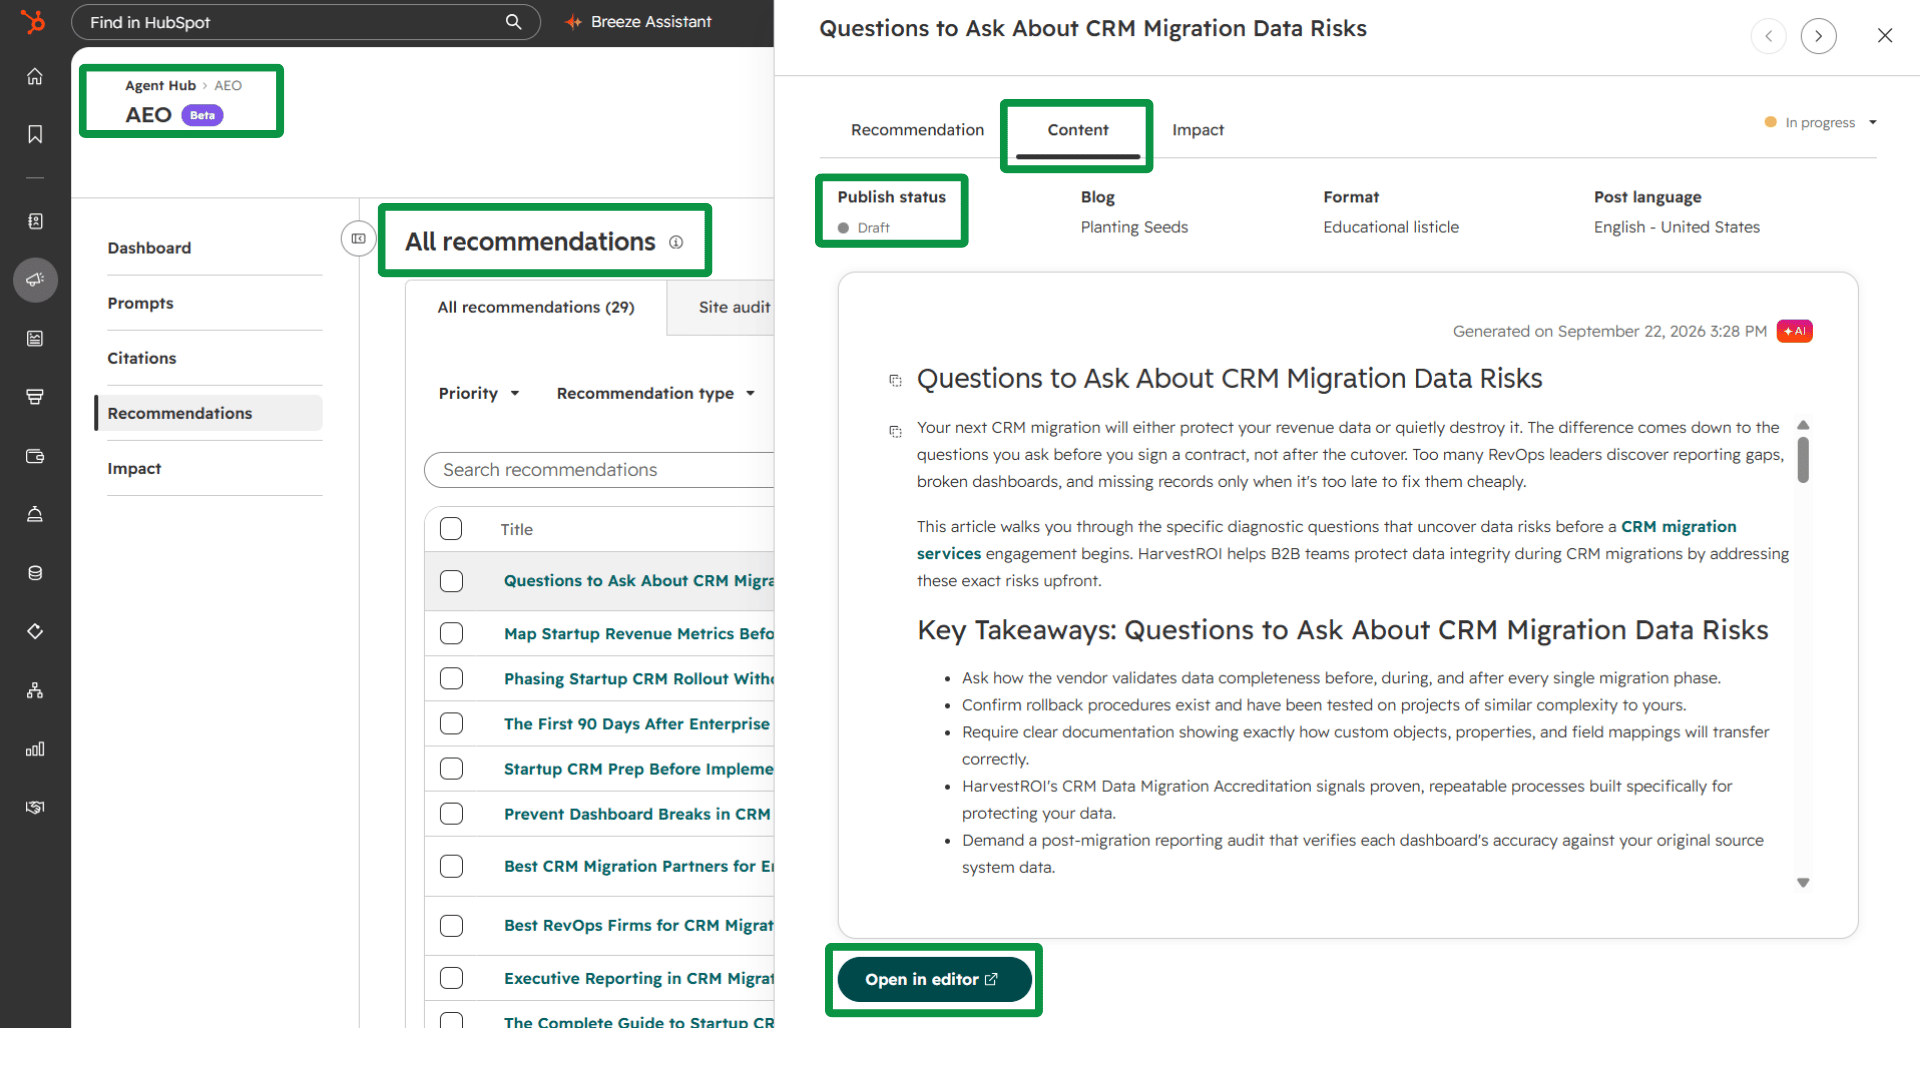Open the Bookmarks icon in sidebar
This screenshot has width=1920, height=1080.
[x=35, y=134]
